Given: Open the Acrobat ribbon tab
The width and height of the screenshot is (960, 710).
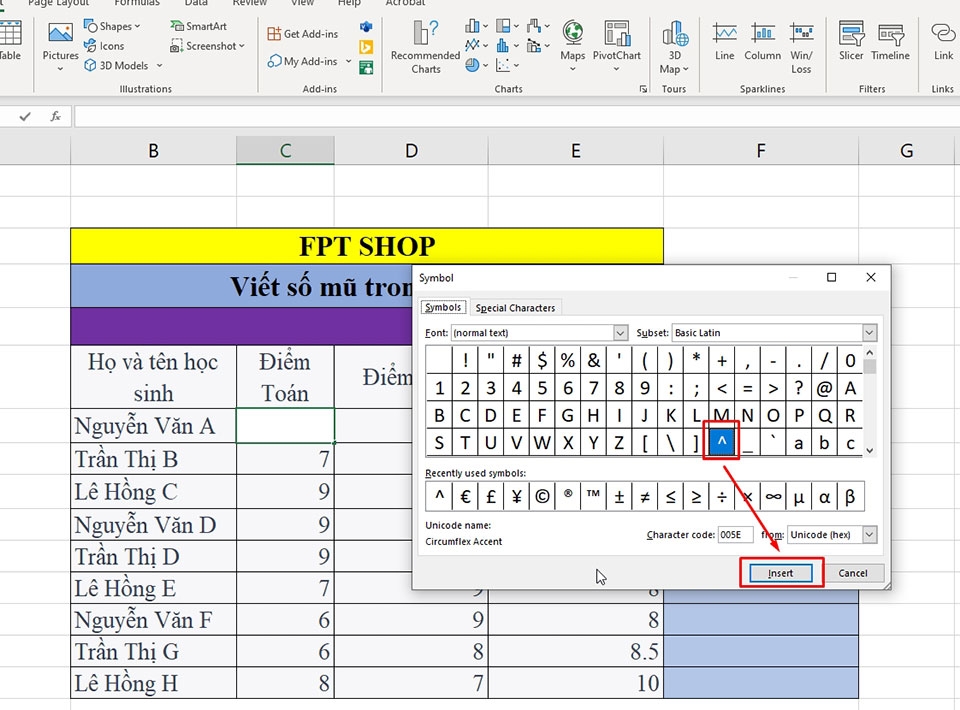Looking at the screenshot, I should (x=404, y=4).
